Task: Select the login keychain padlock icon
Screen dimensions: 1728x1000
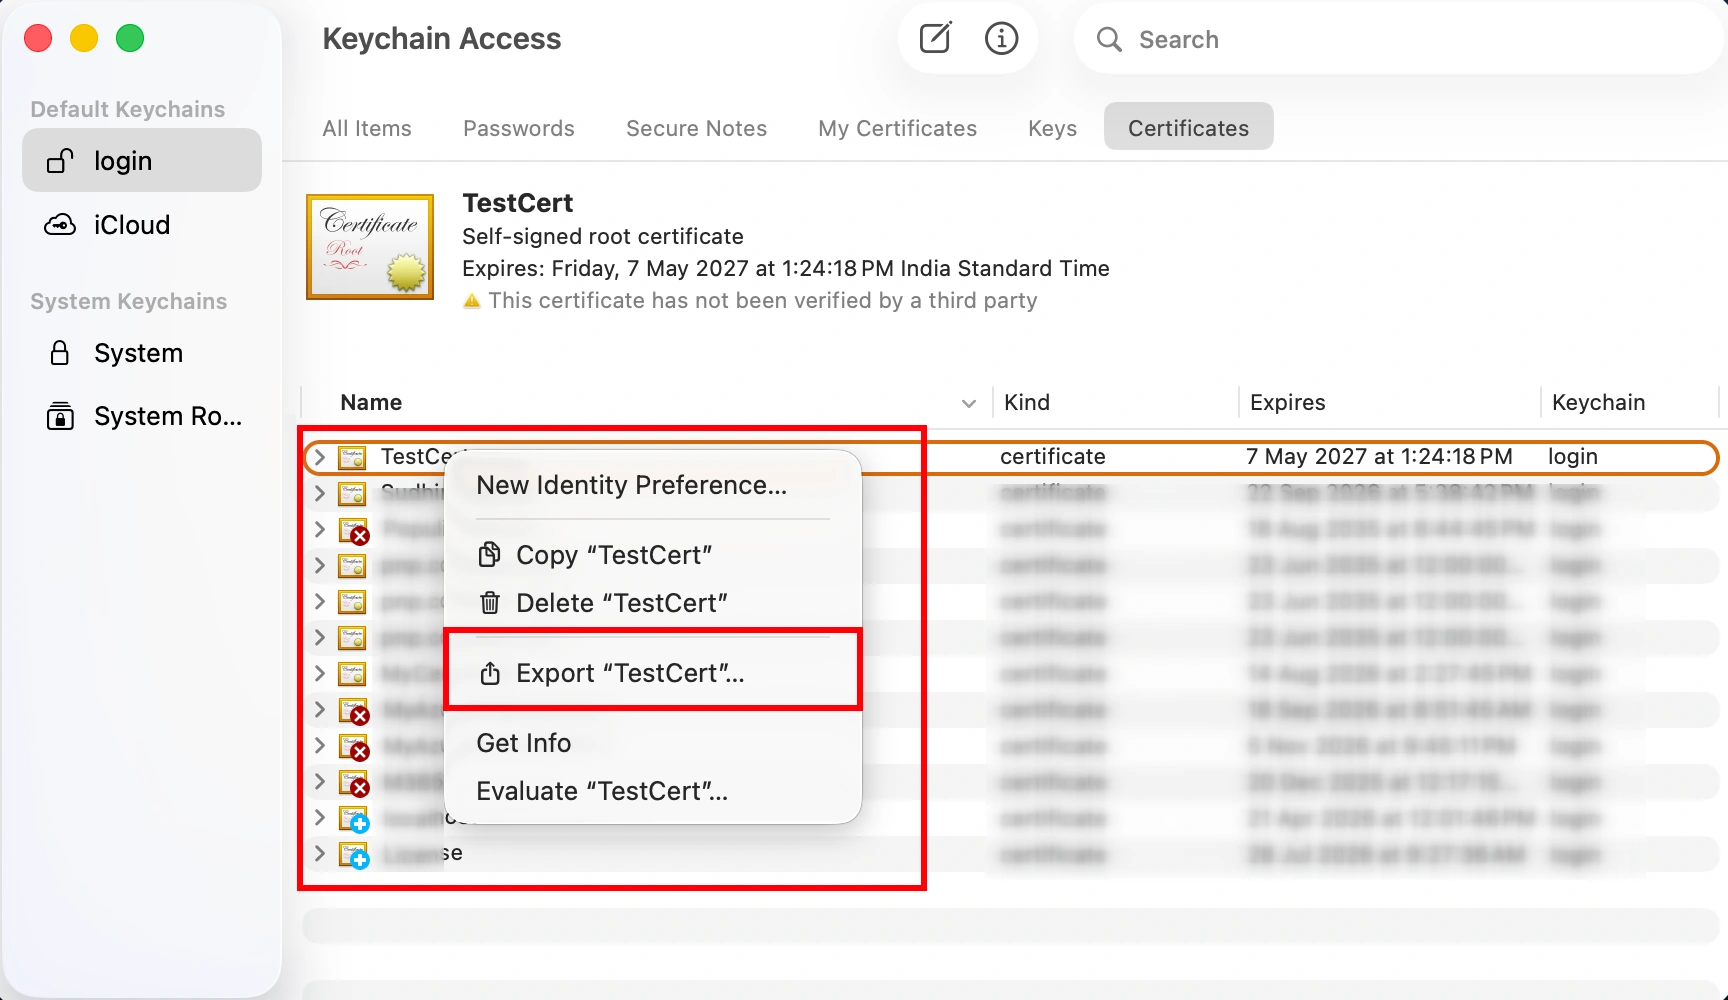Action: pos(60,160)
